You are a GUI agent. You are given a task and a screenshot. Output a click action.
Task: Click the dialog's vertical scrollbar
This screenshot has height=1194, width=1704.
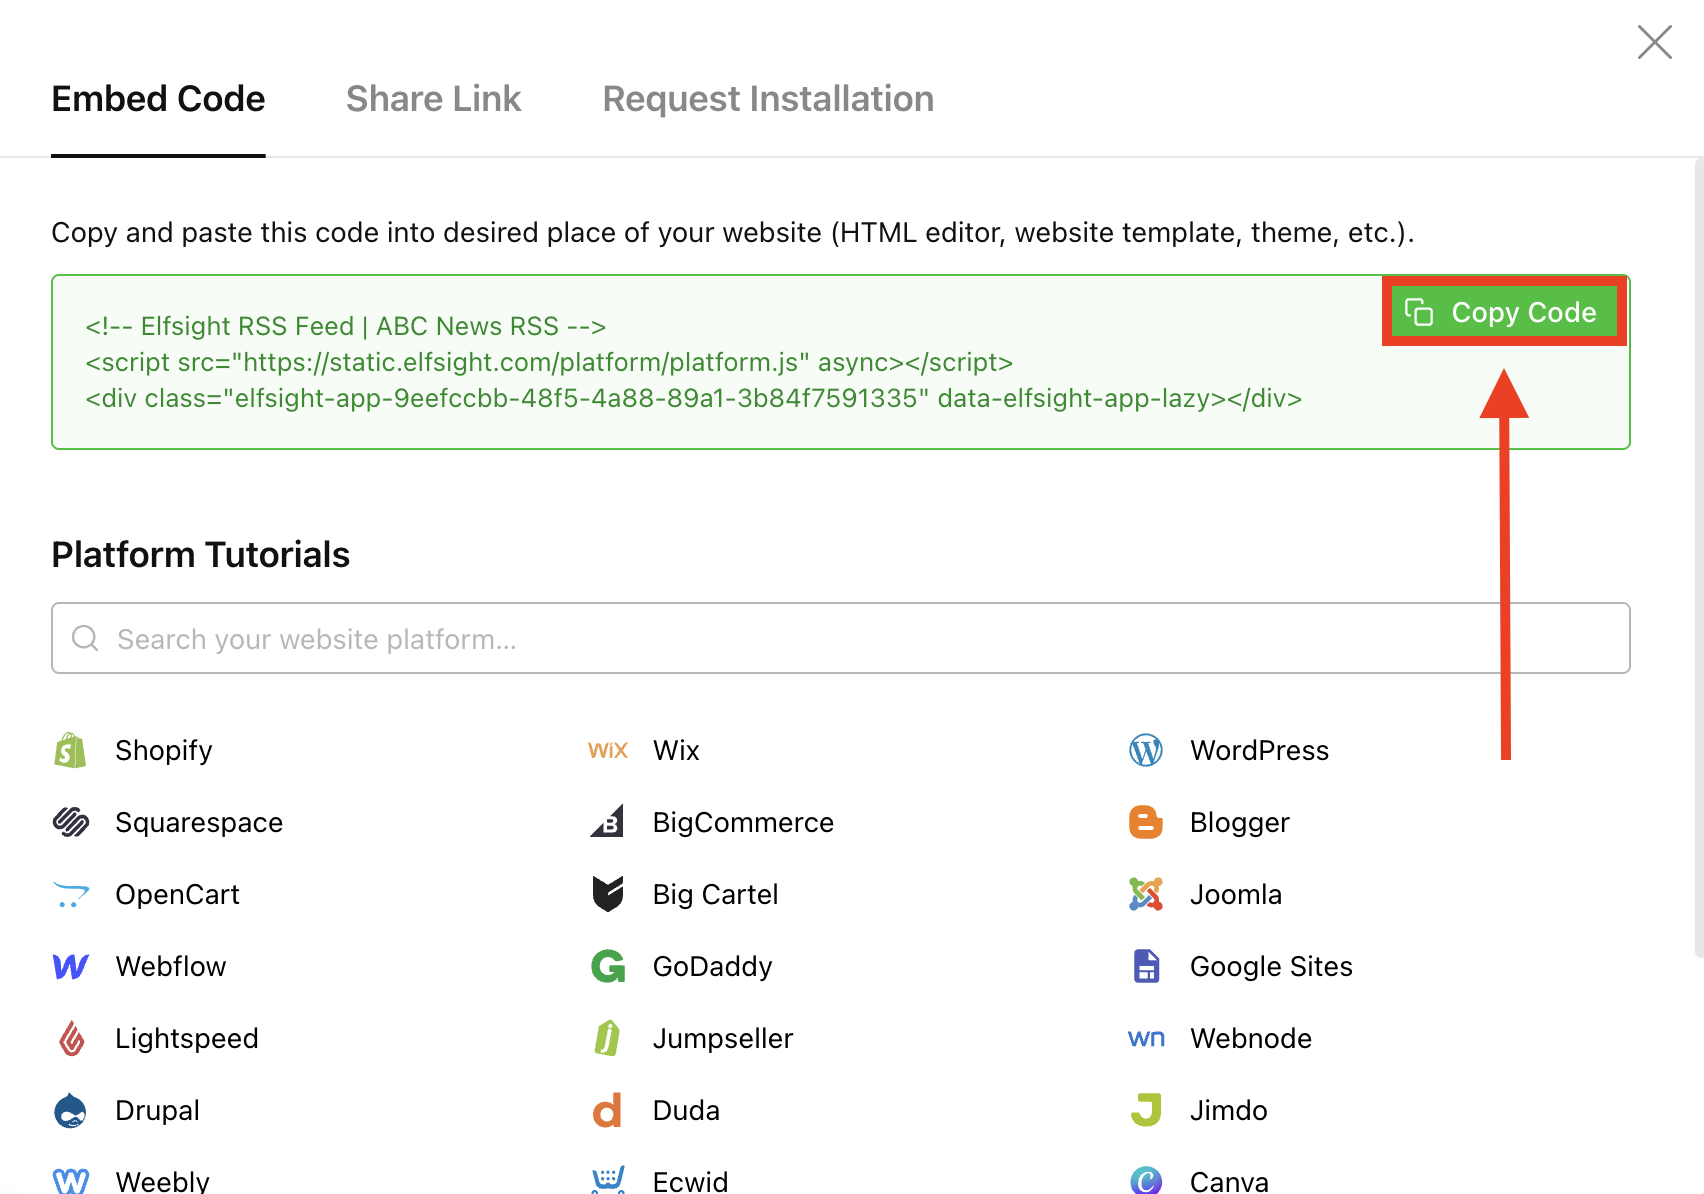point(1698,557)
